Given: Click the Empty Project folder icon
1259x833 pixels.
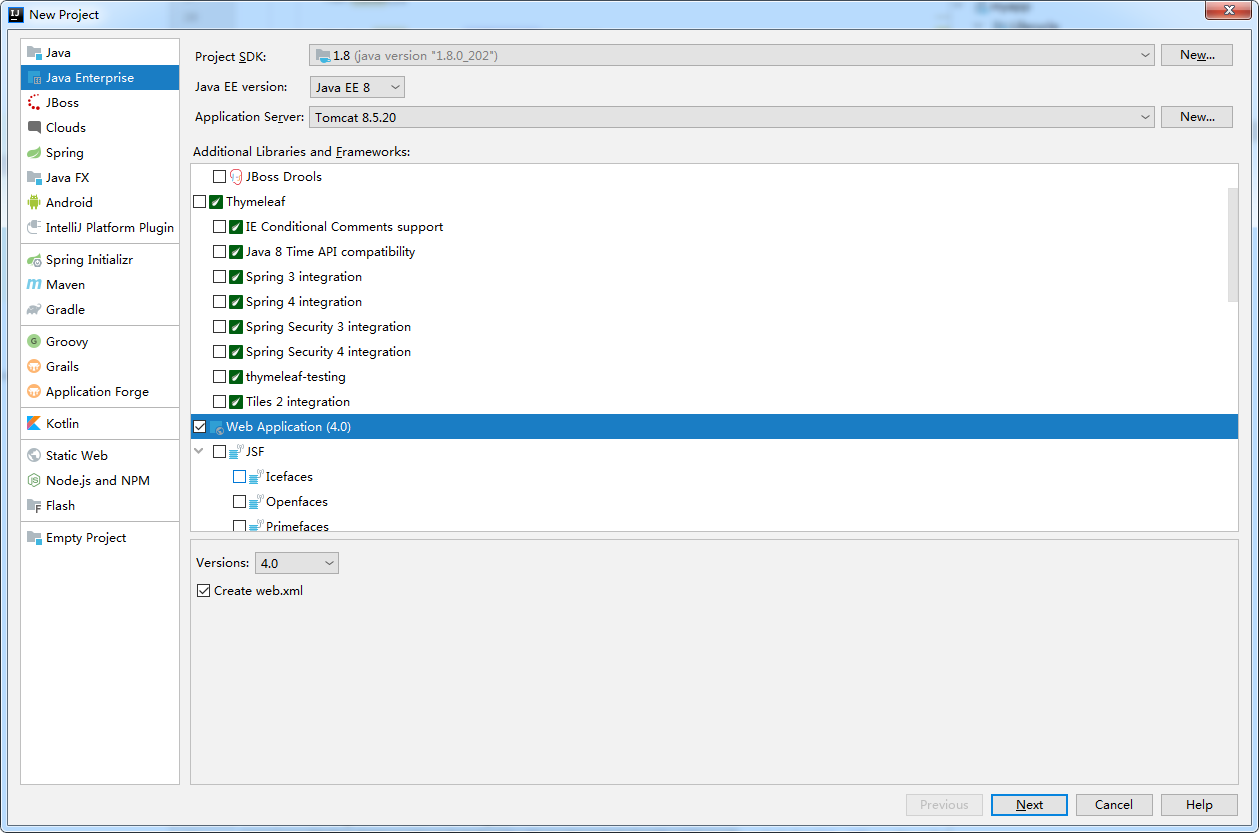Looking at the screenshot, I should [35, 537].
